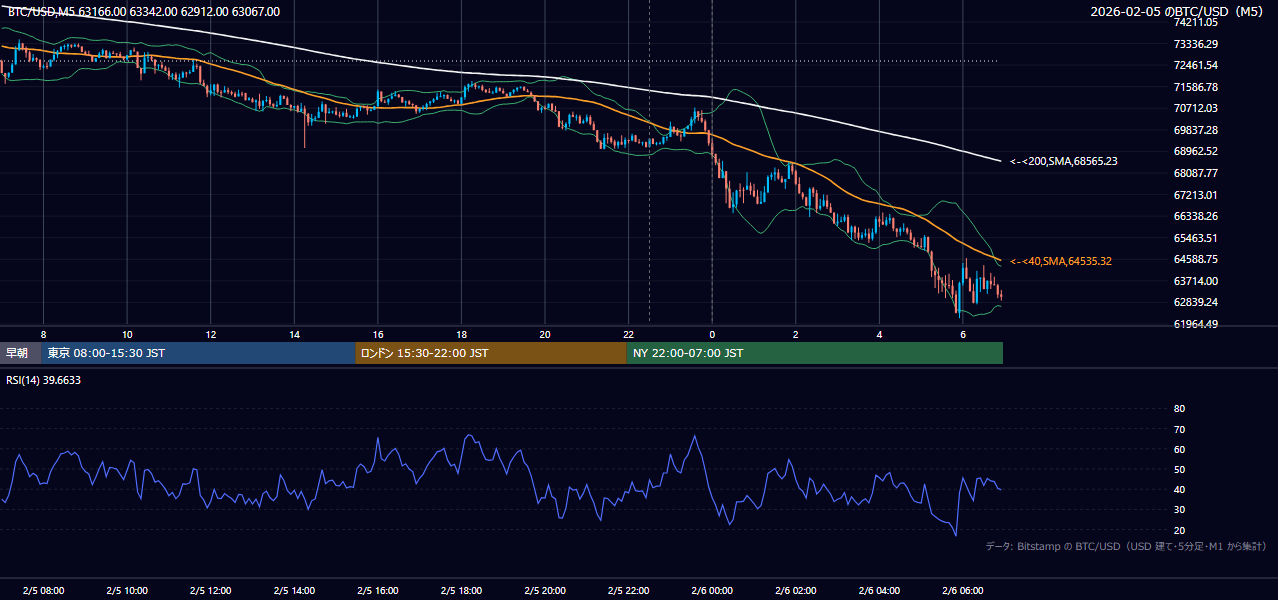The height and width of the screenshot is (600, 1278).
Task: Click price axis label 72461.54
Action: (x=1195, y=65)
